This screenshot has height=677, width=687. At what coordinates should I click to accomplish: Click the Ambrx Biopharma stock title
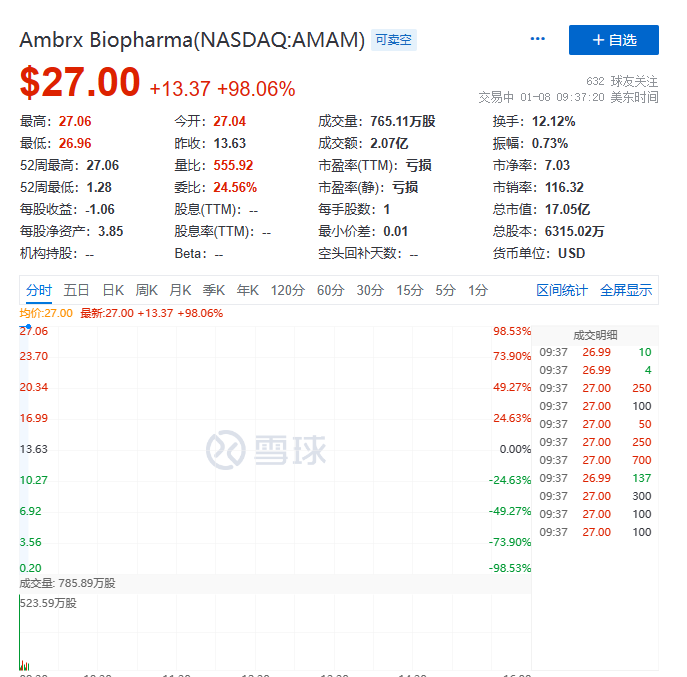(x=192, y=40)
